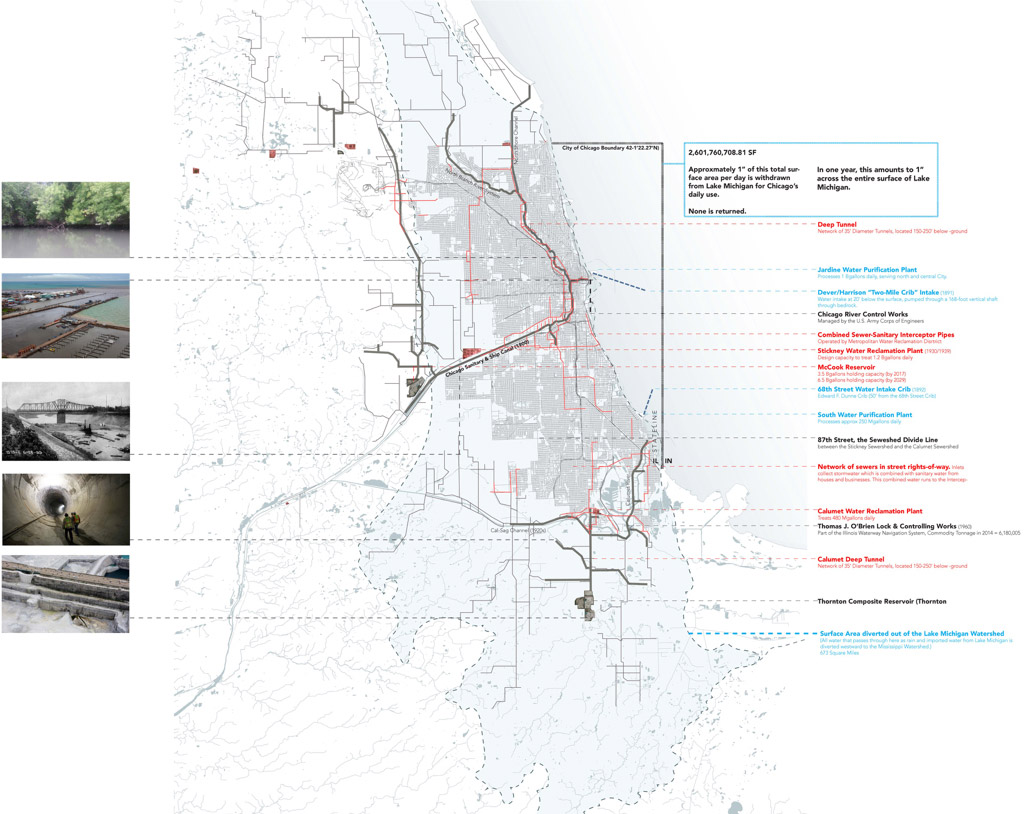Image resolution: width=1028 pixels, height=814 pixels.
Task: Open the river with green trees photo
Action: [66, 220]
